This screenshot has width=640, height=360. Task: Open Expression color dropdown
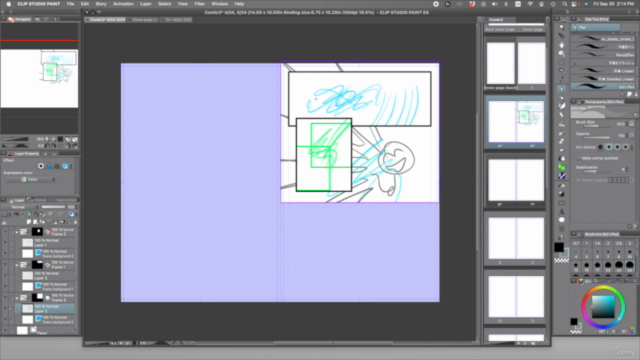click(x=31, y=179)
